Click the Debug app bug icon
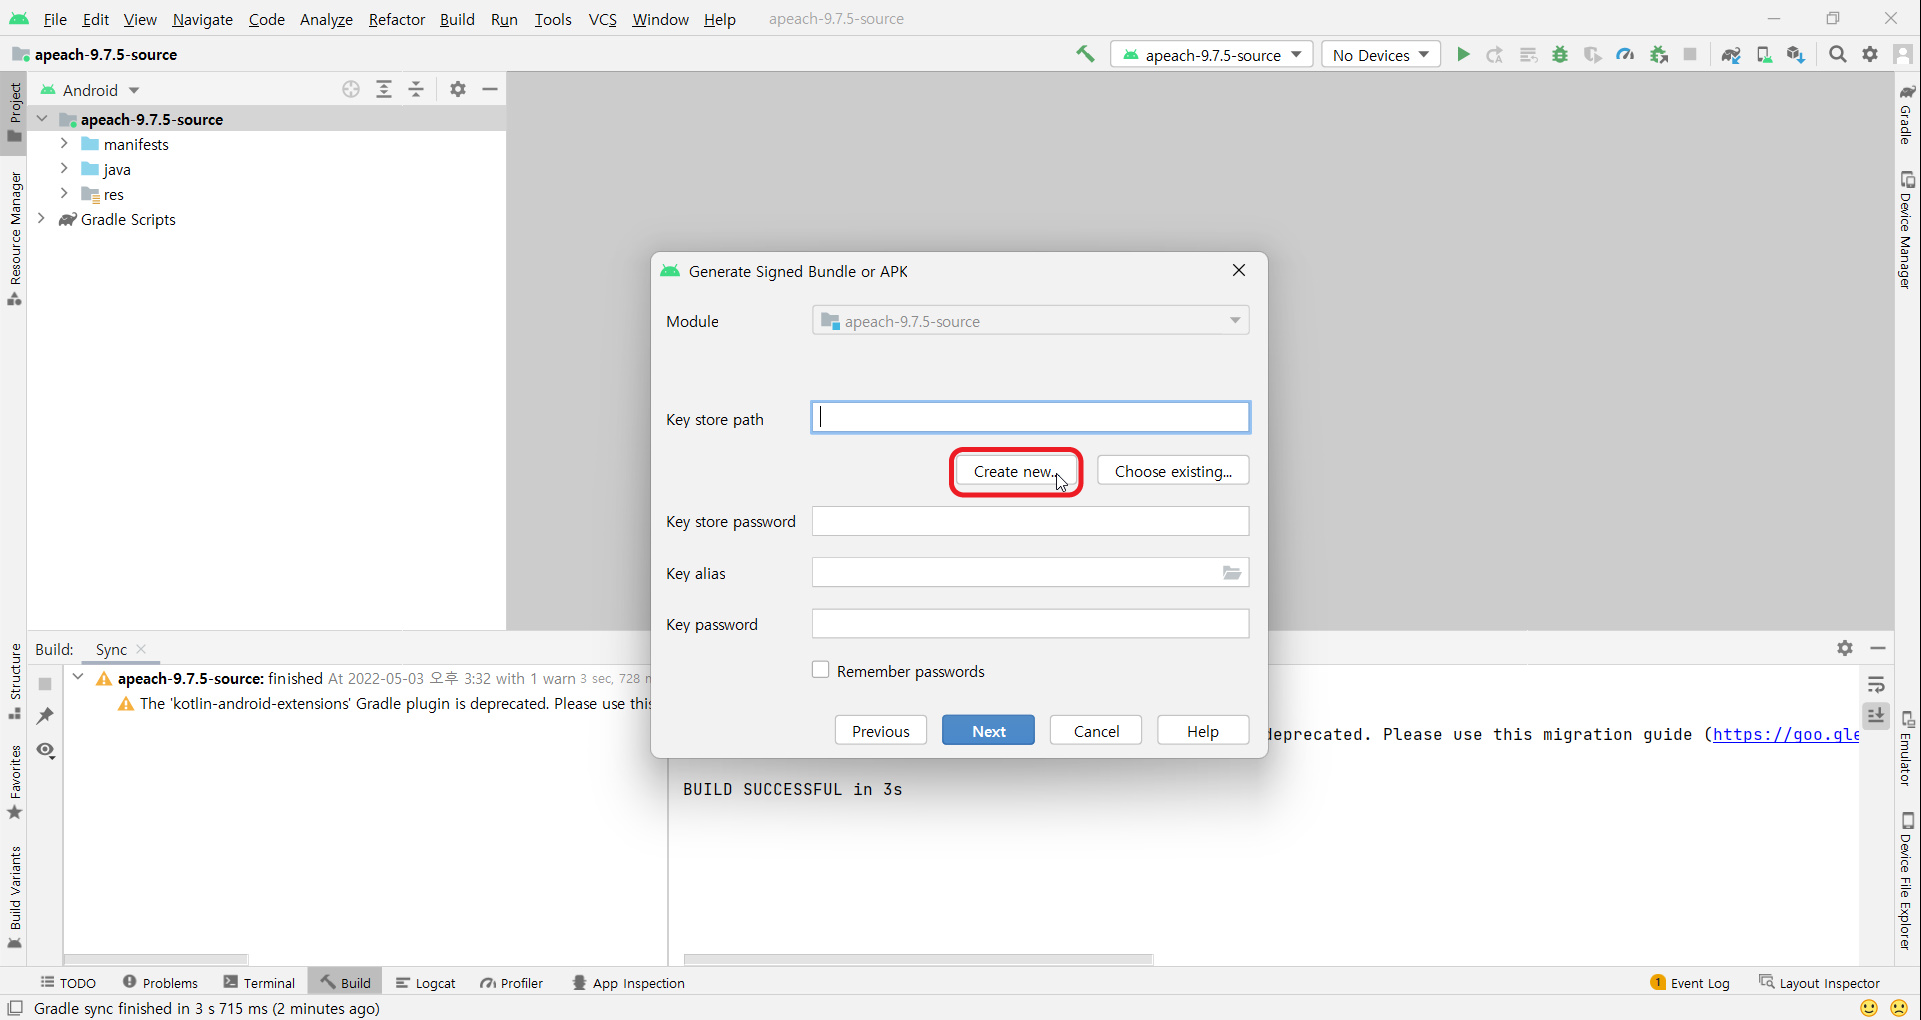This screenshot has height=1020, width=1921. tap(1560, 54)
